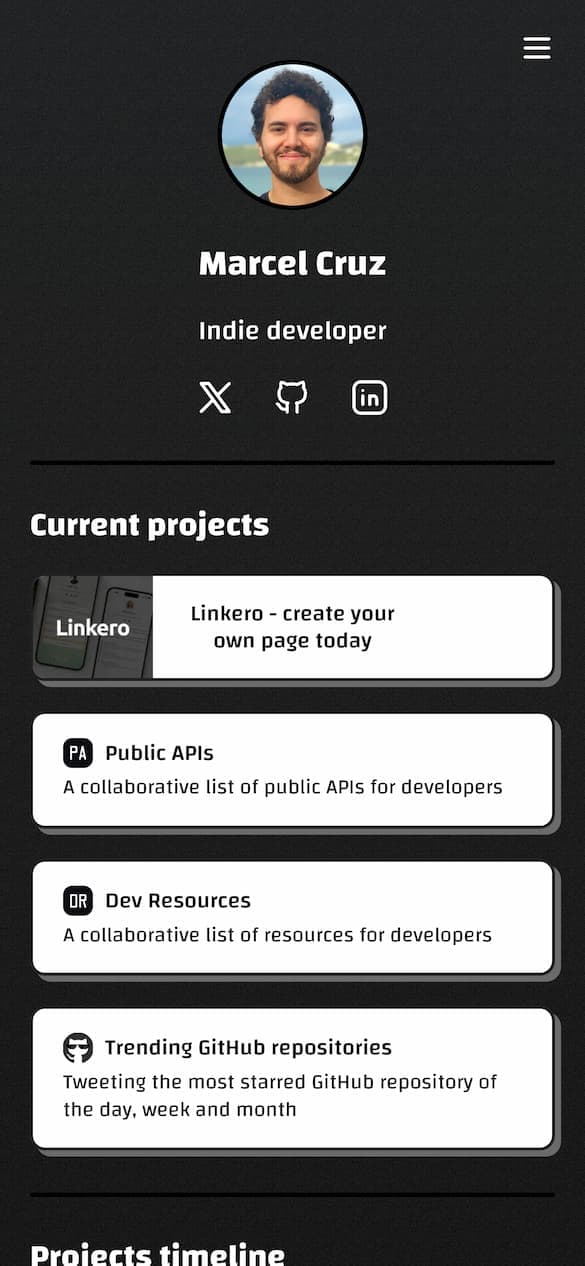Click the Marcel Cruz name heading
The width and height of the screenshot is (585, 1266).
(292, 264)
